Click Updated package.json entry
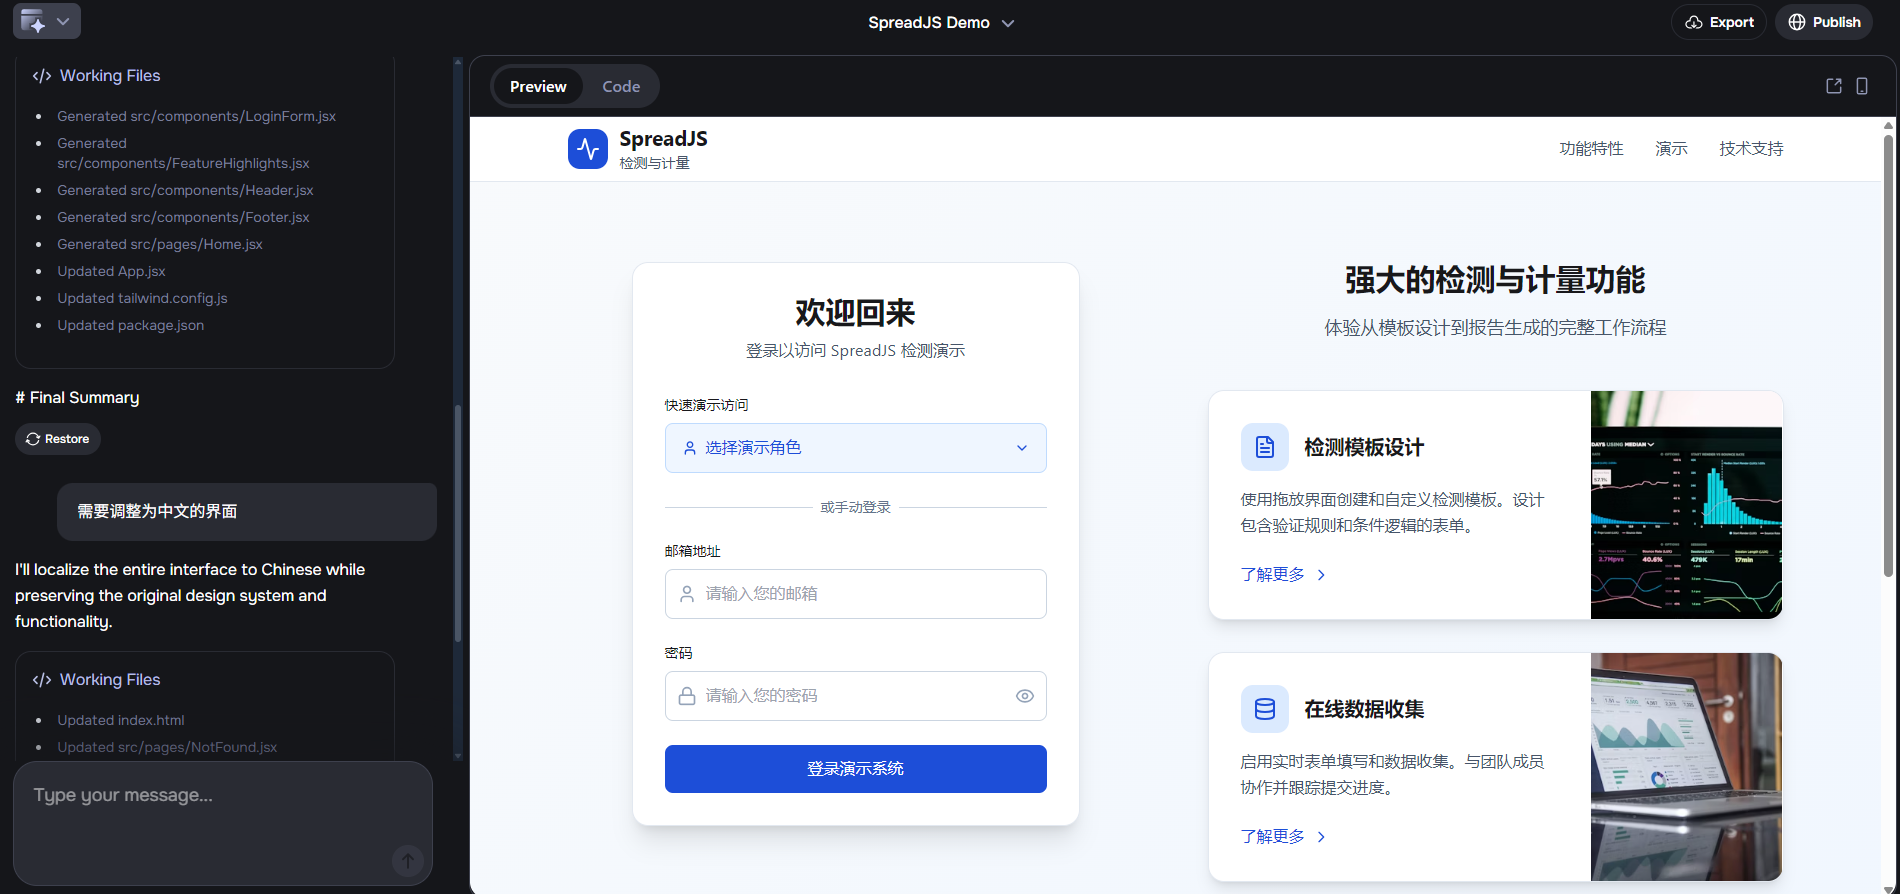This screenshot has width=1900, height=894. (x=130, y=326)
